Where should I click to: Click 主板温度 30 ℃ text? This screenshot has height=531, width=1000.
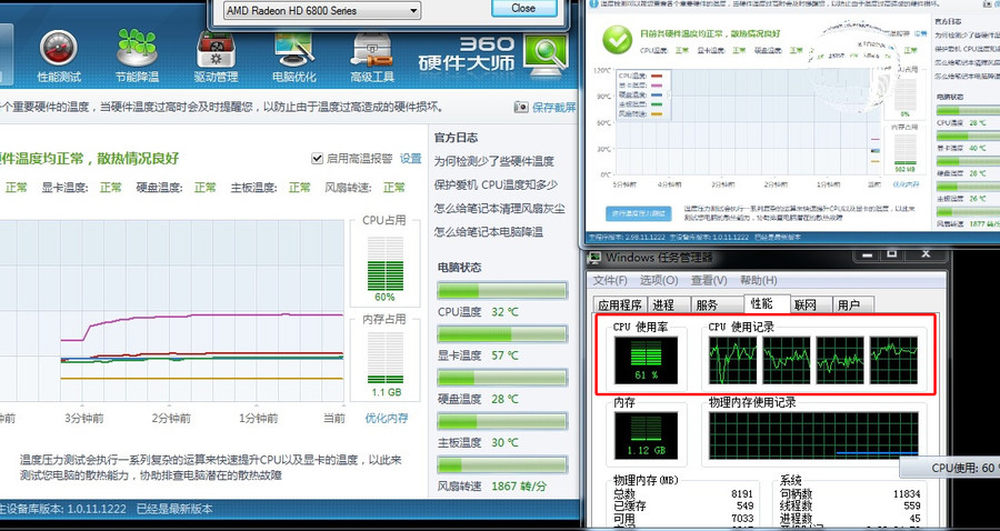478,442
